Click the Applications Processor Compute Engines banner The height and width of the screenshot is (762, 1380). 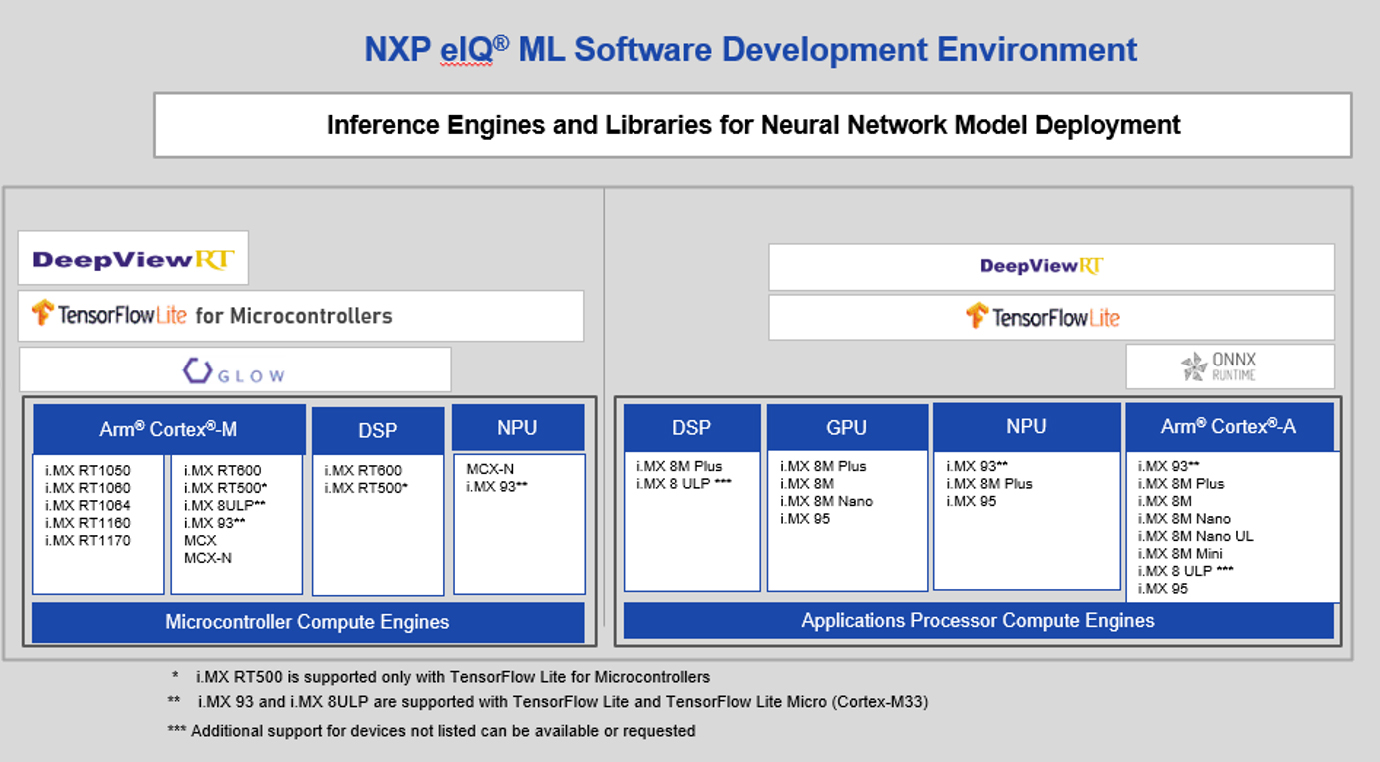click(977, 621)
